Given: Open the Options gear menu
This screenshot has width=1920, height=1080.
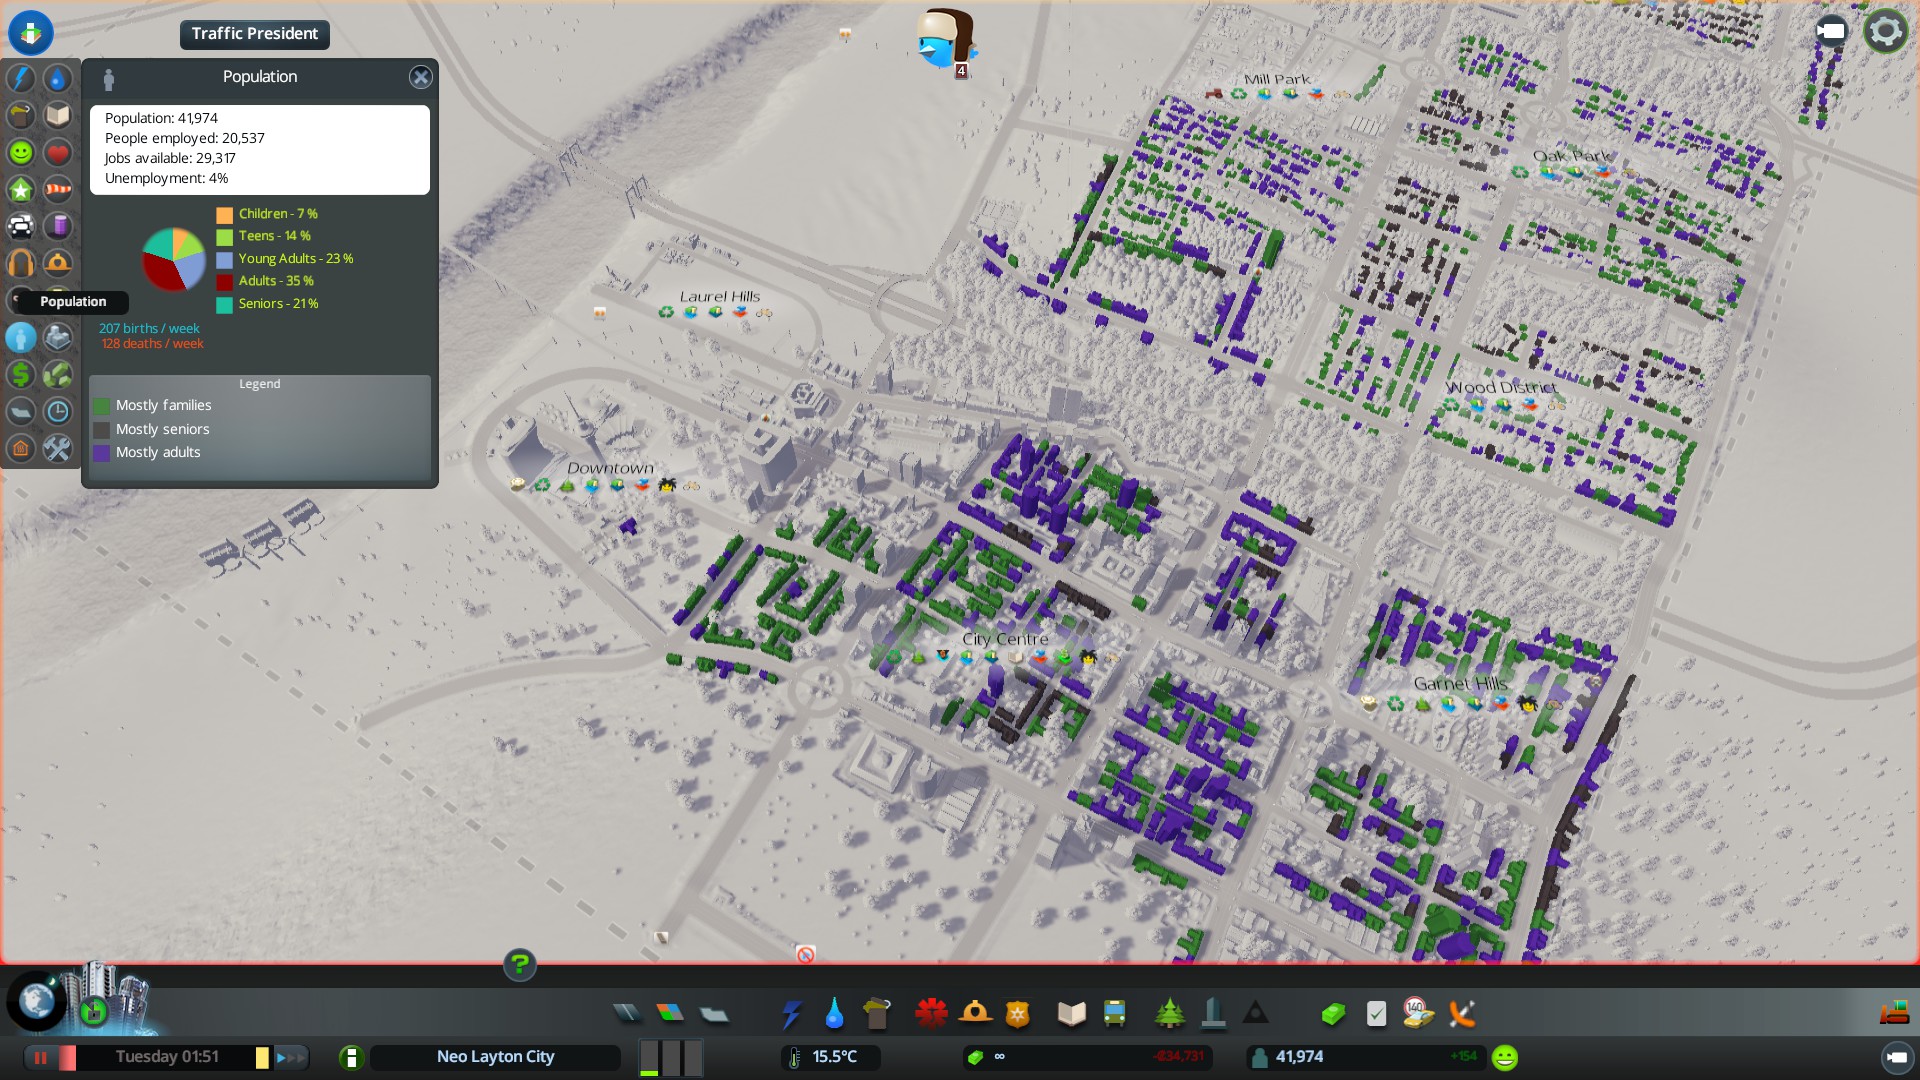Looking at the screenshot, I should pyautogui.click(x=1885, y=31).
